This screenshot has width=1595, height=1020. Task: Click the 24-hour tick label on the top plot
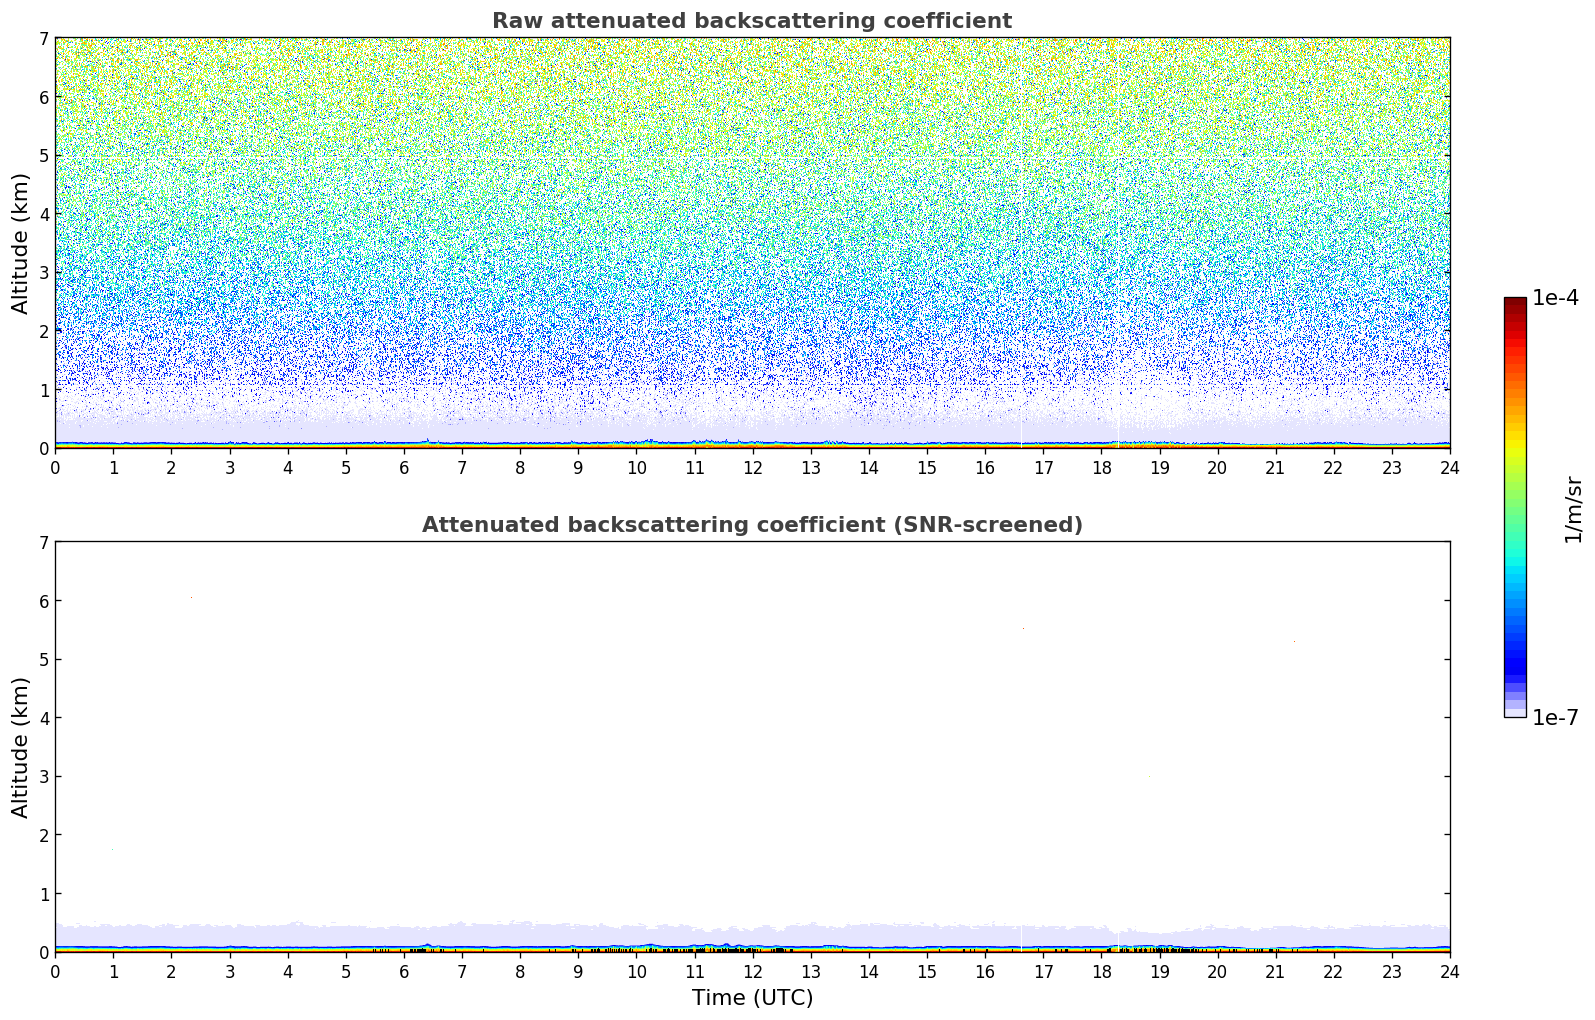pos(1450,467)
